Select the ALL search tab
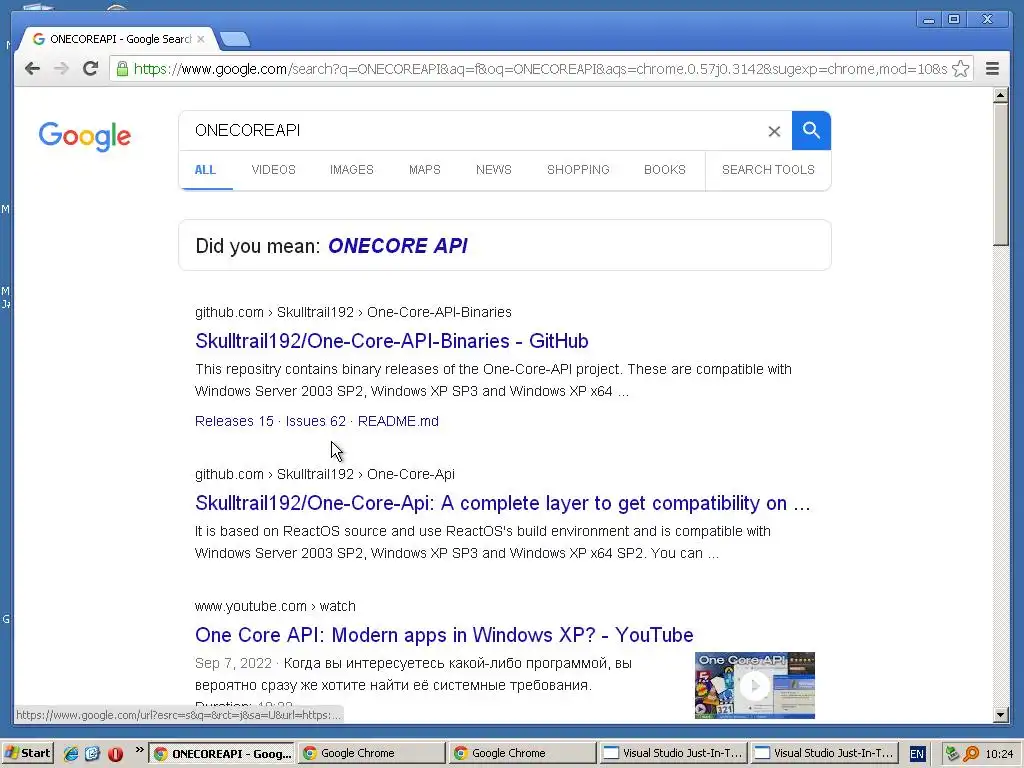The width and height of the screenshot is (1024, 768). (x=205, y=170)
